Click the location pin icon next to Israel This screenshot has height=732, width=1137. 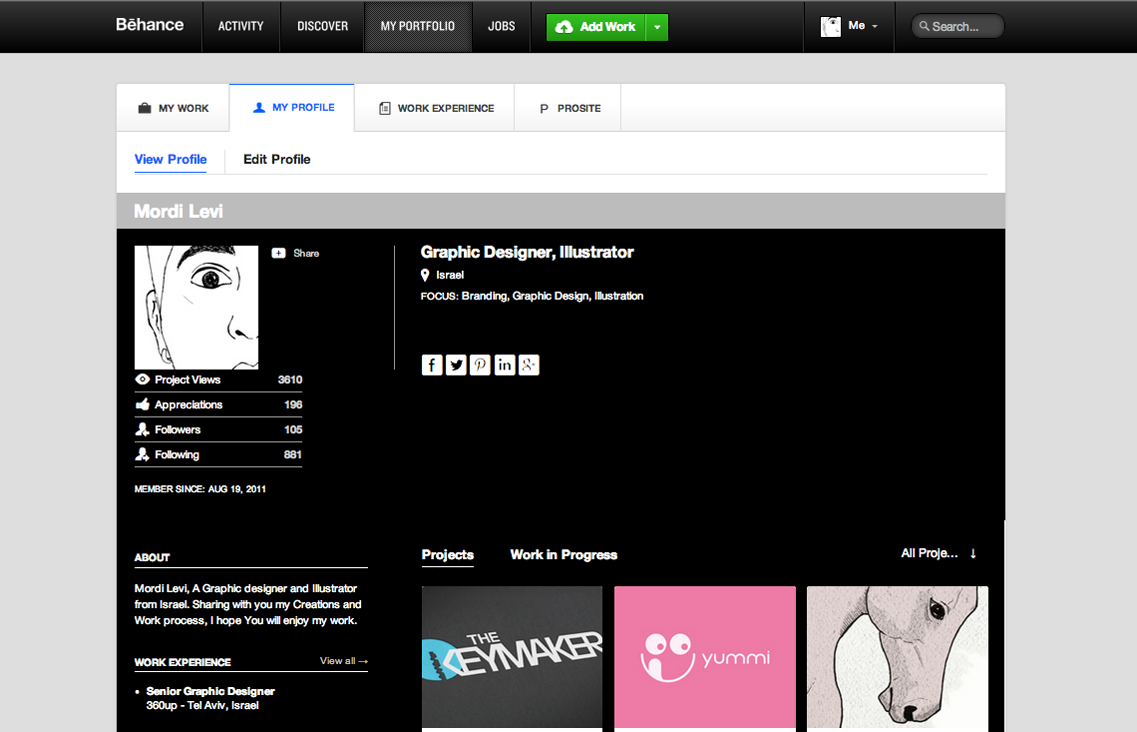pos(425,275)
